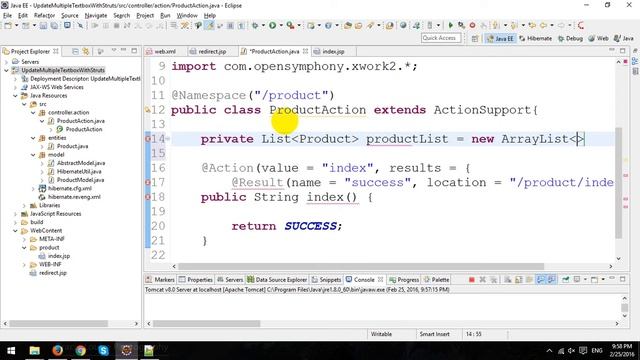Image resolution: width=640 pixels, height=360 pixels.
Task: Click the globe Web Browser icon in the toolbar
Action: [x=403, y=25]
